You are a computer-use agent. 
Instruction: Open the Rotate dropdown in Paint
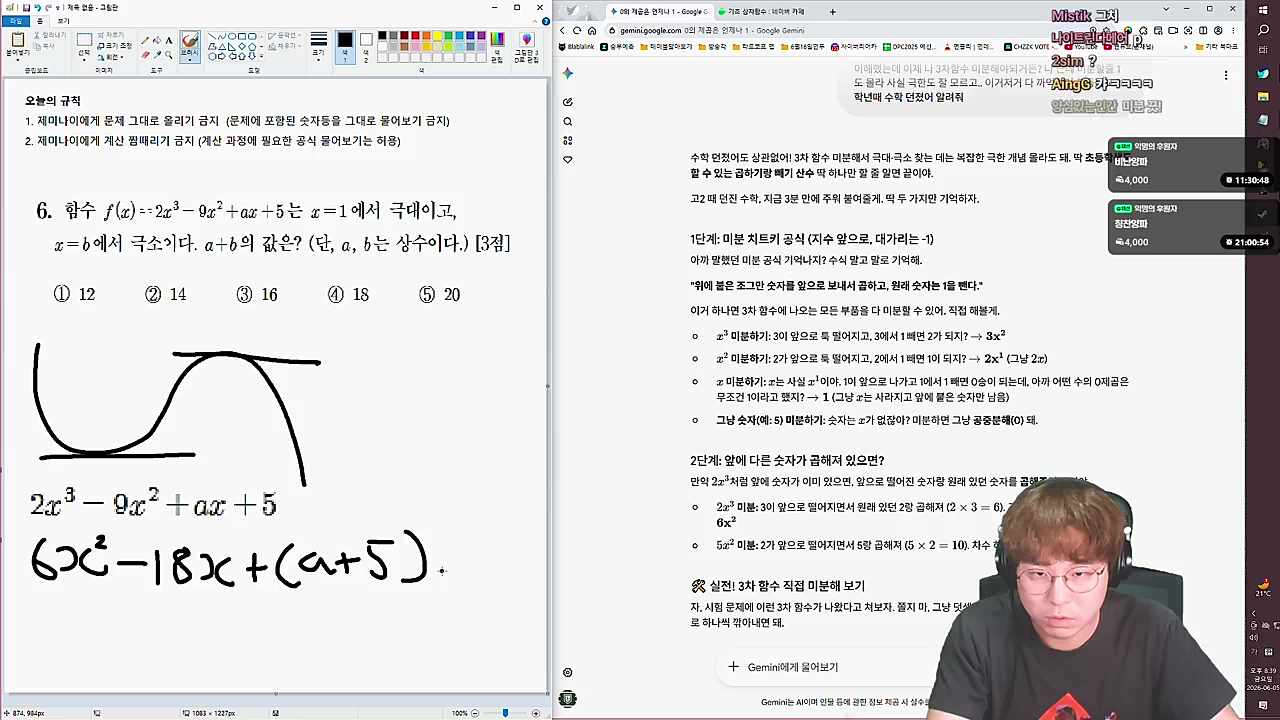tap(111, 57)
